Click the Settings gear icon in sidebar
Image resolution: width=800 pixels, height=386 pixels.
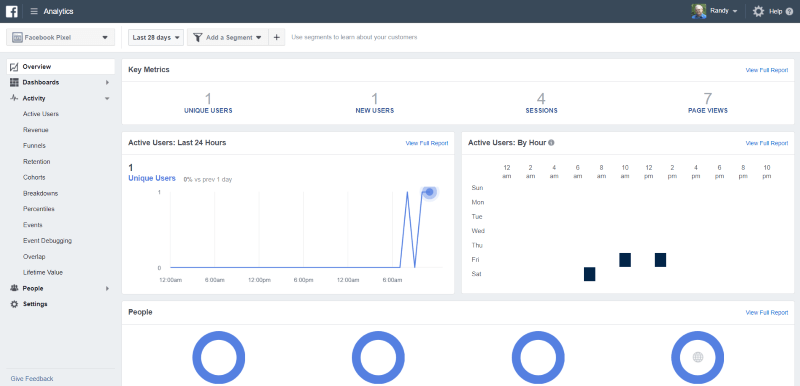pos(14,304)
